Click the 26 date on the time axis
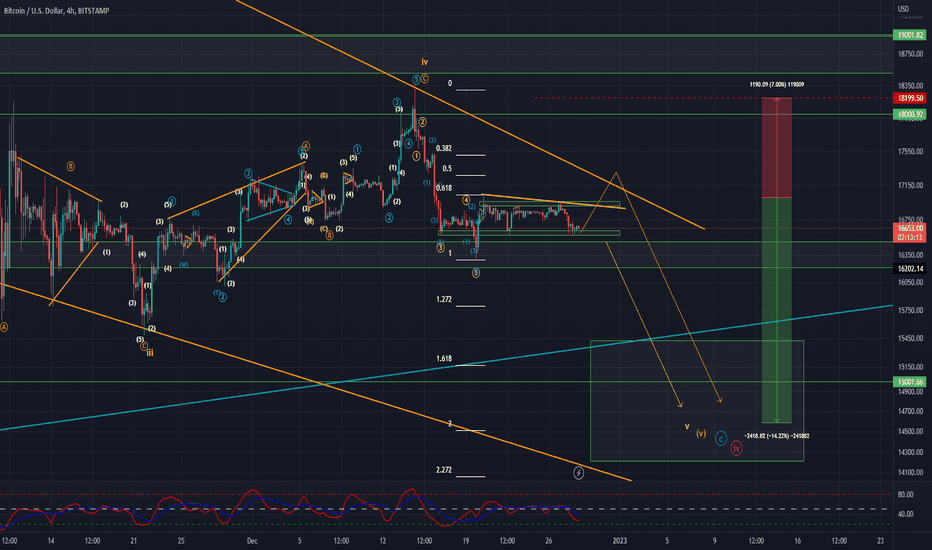 click(549, 541)
